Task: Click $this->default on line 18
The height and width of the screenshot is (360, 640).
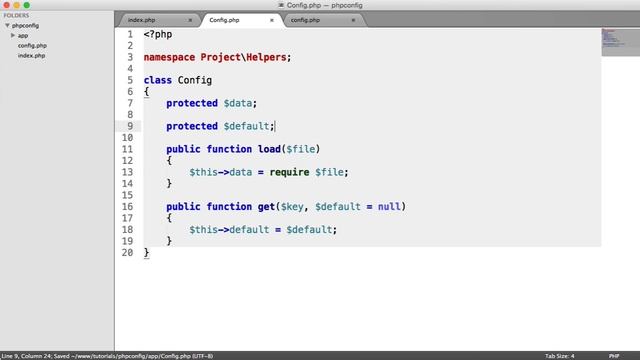Action: coord(229,229)
